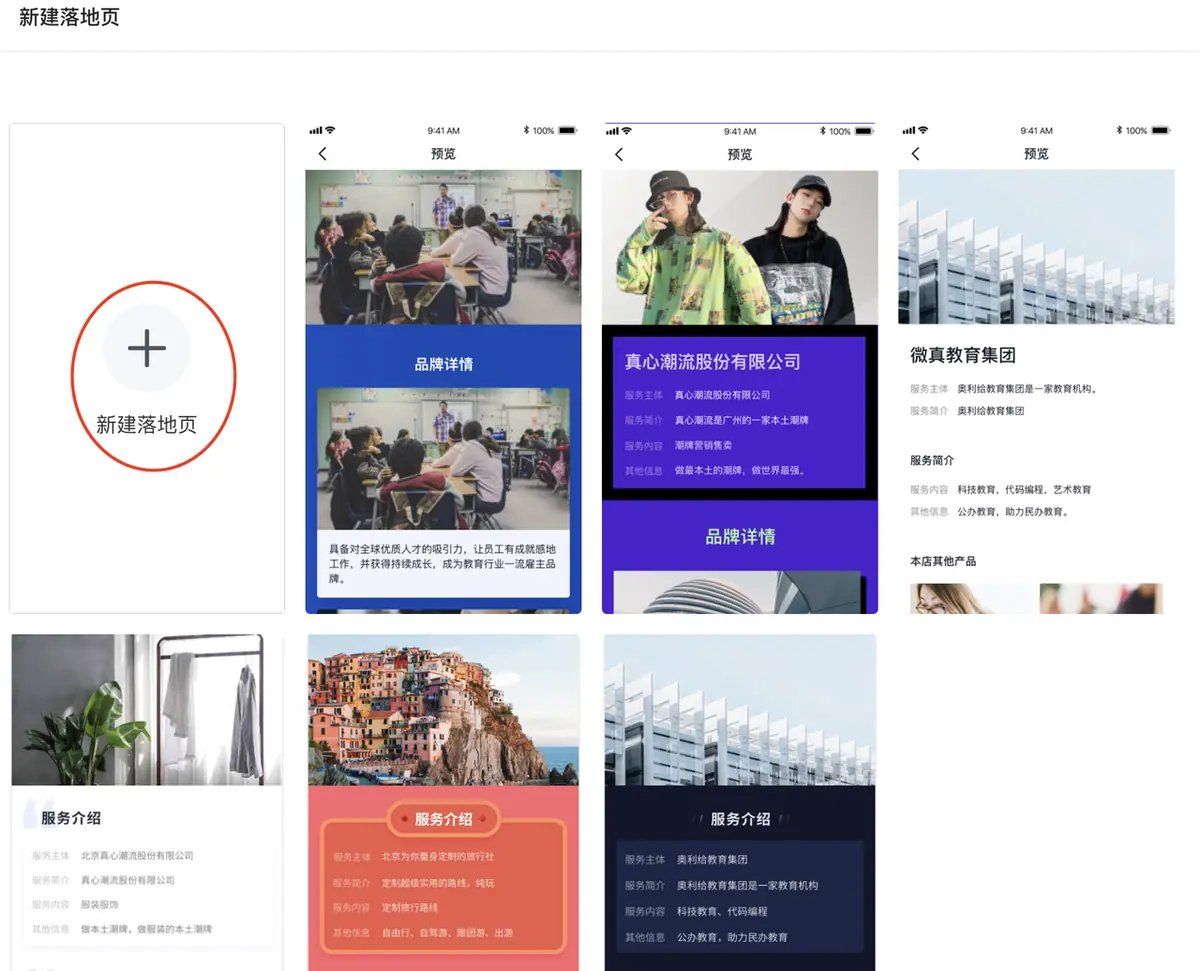The height and width of the screenshot is (971, 1200).
Task: Click text 公办教育，助力民办教育。 in 微真 template
Action: coord(1014,512)
